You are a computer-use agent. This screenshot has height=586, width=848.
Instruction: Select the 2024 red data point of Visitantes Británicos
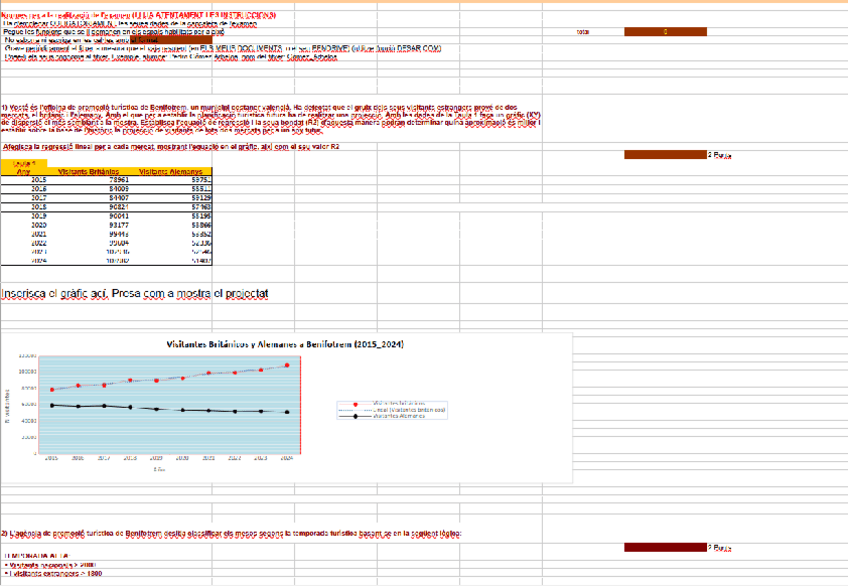[x=287, y=365]
